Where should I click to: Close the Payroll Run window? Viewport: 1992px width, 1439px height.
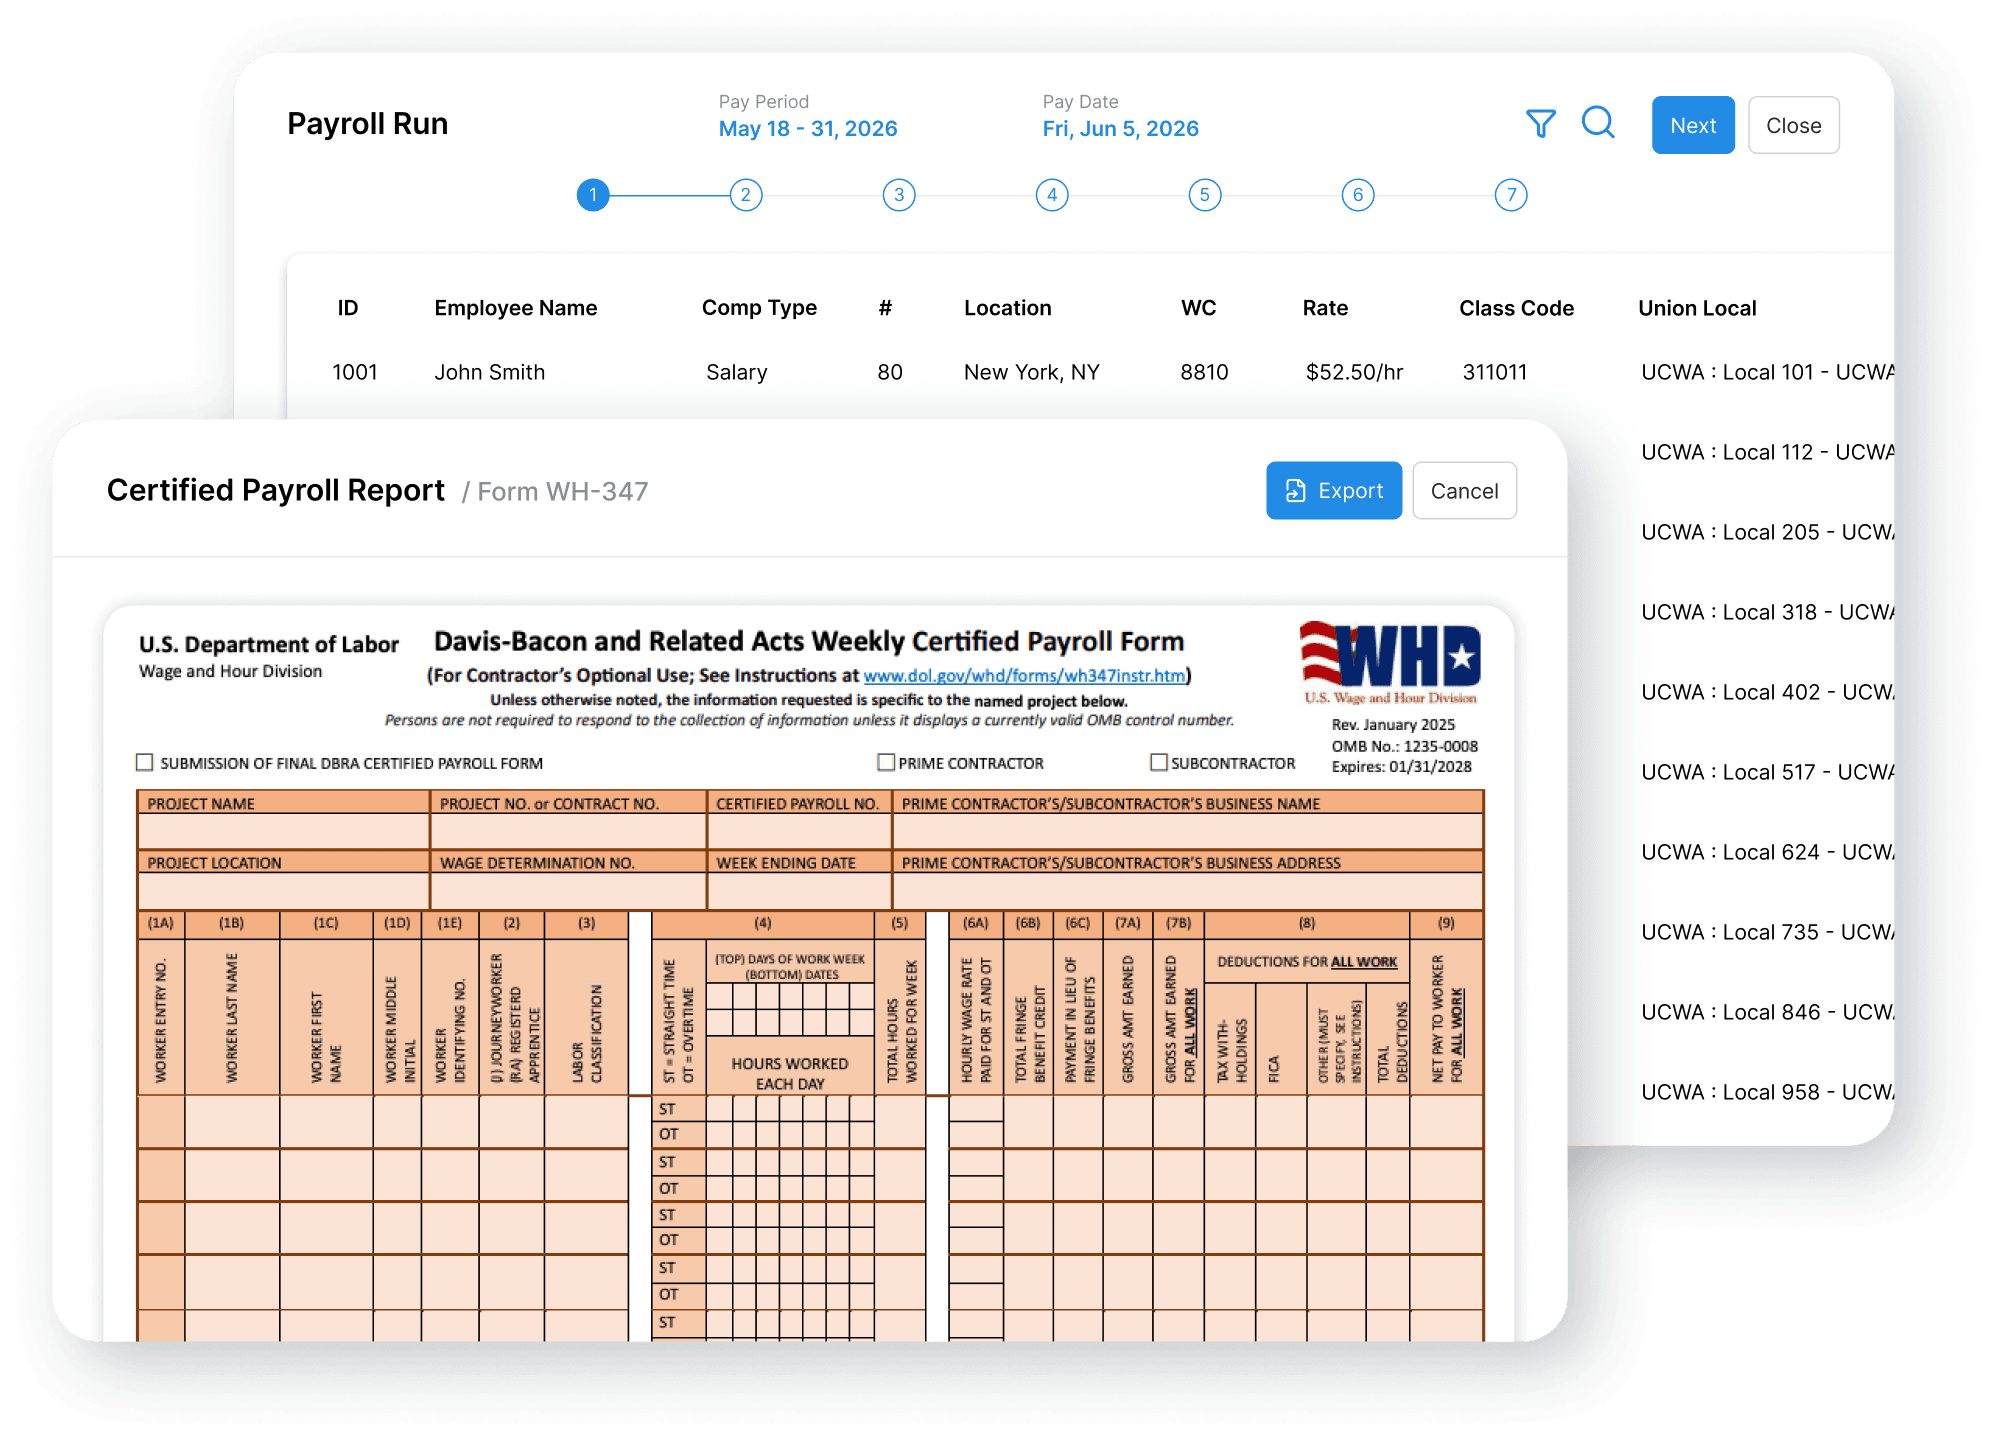(1794, 124)
